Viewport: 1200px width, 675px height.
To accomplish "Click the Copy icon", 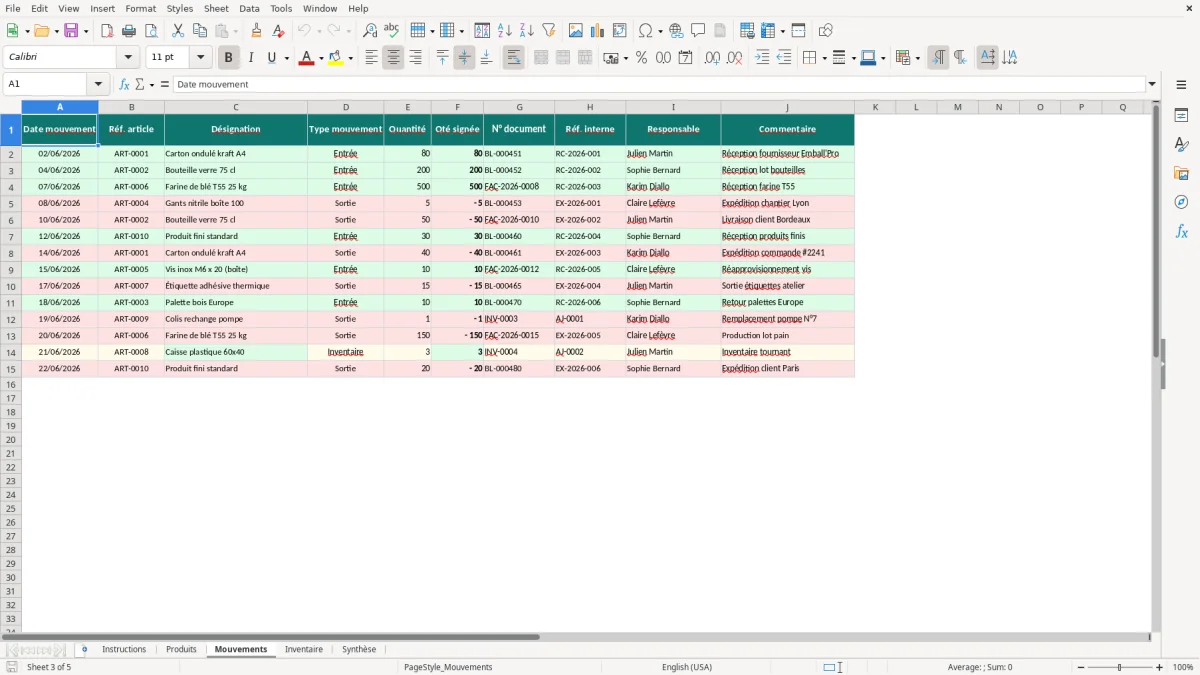I will pos(199,31).
